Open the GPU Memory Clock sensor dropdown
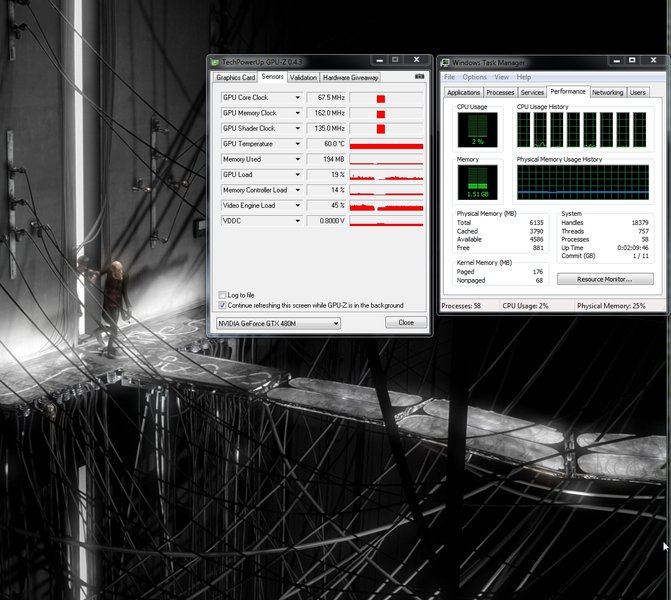Screen dimensions: 671x600 [298, 113]
